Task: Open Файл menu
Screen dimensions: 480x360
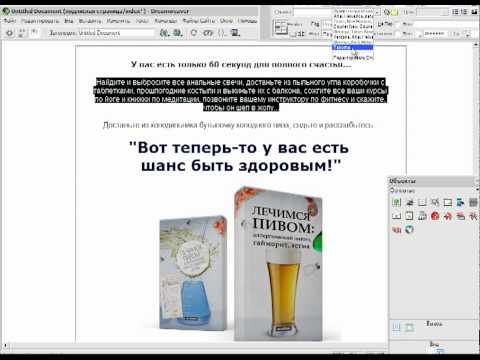Action: click(x=10, y=21)
